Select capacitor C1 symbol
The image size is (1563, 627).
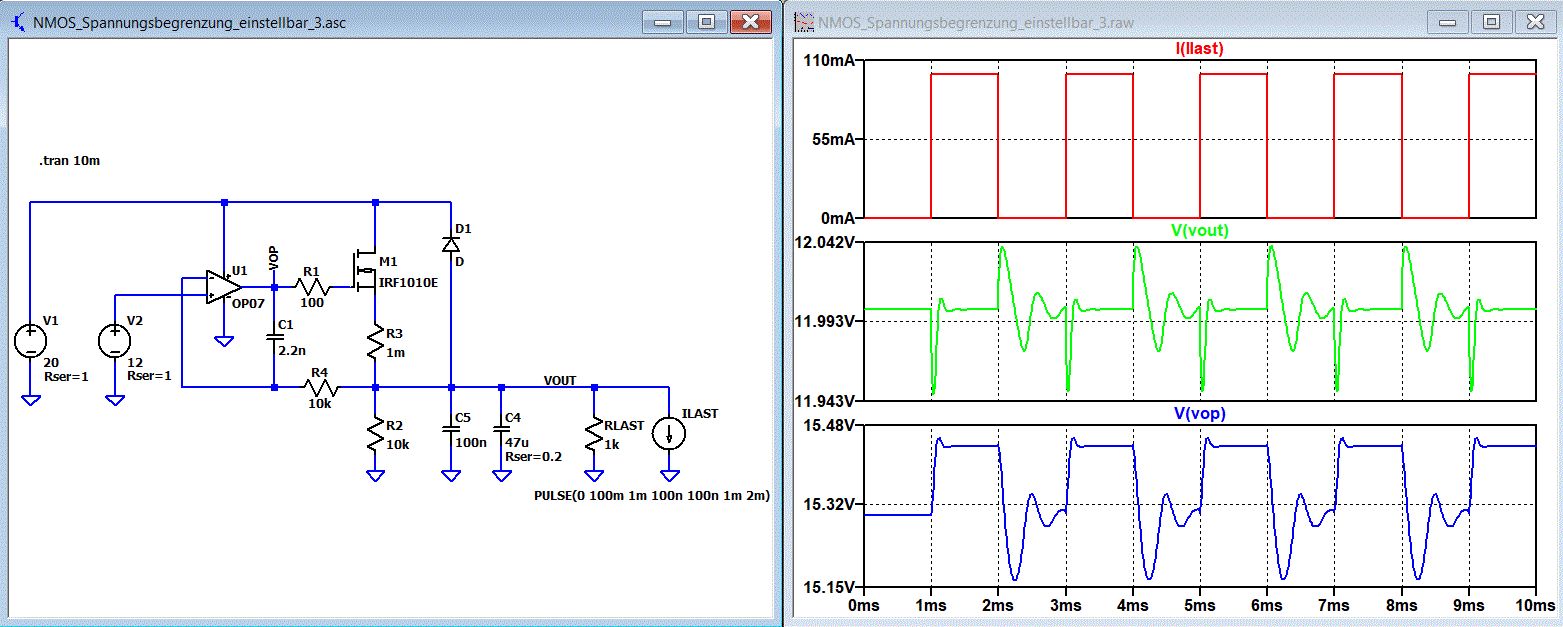(274, 338)
